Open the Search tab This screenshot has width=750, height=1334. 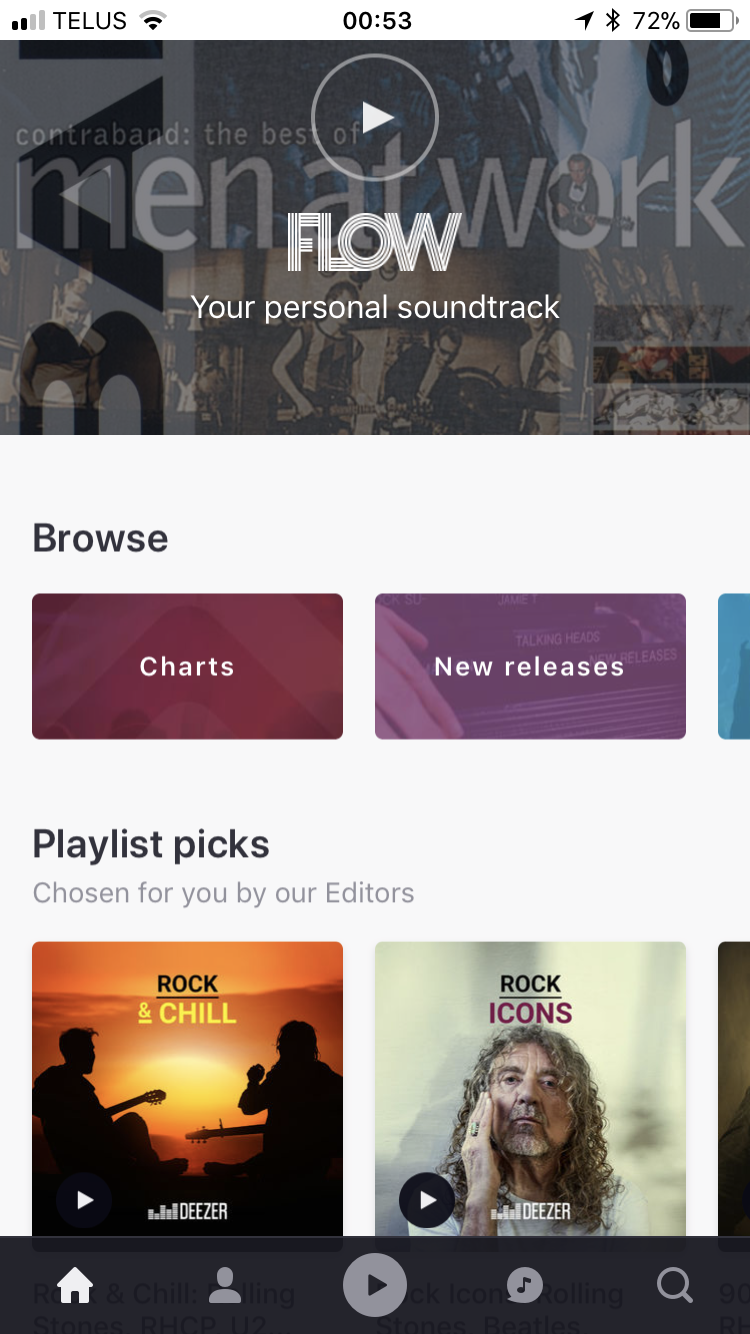click(x=675, y=1285)
